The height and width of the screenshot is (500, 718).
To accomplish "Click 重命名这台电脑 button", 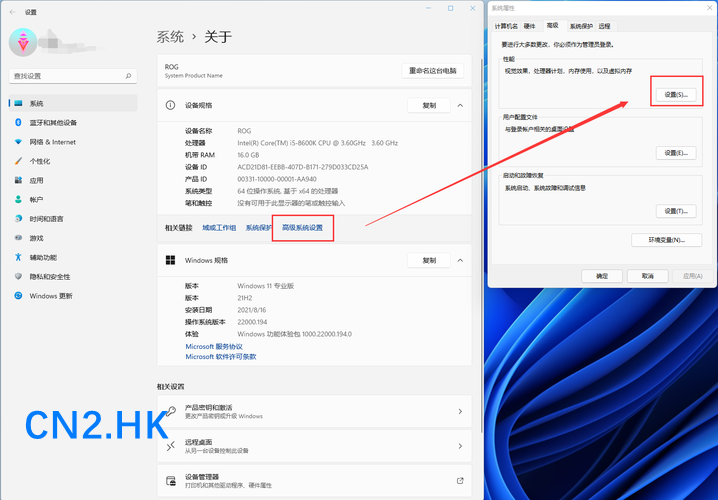I will point(433,71).
